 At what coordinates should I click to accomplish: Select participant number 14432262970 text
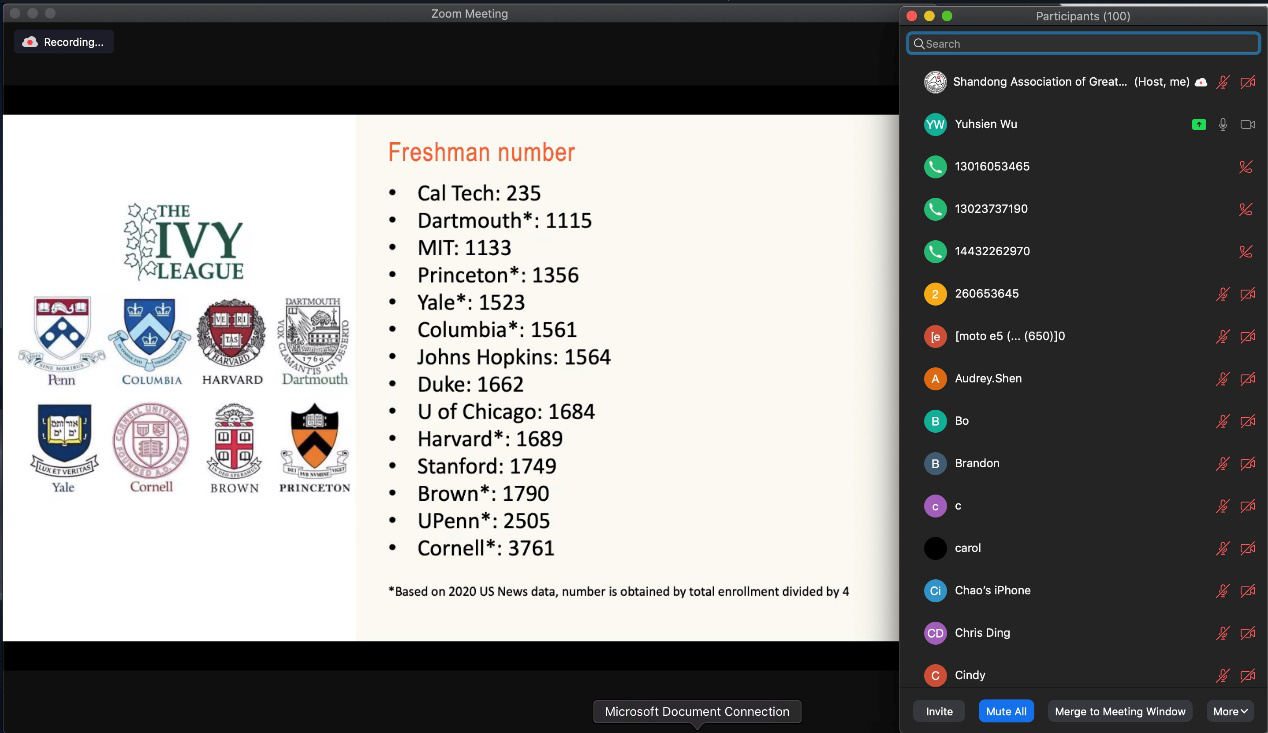(992, 251)
